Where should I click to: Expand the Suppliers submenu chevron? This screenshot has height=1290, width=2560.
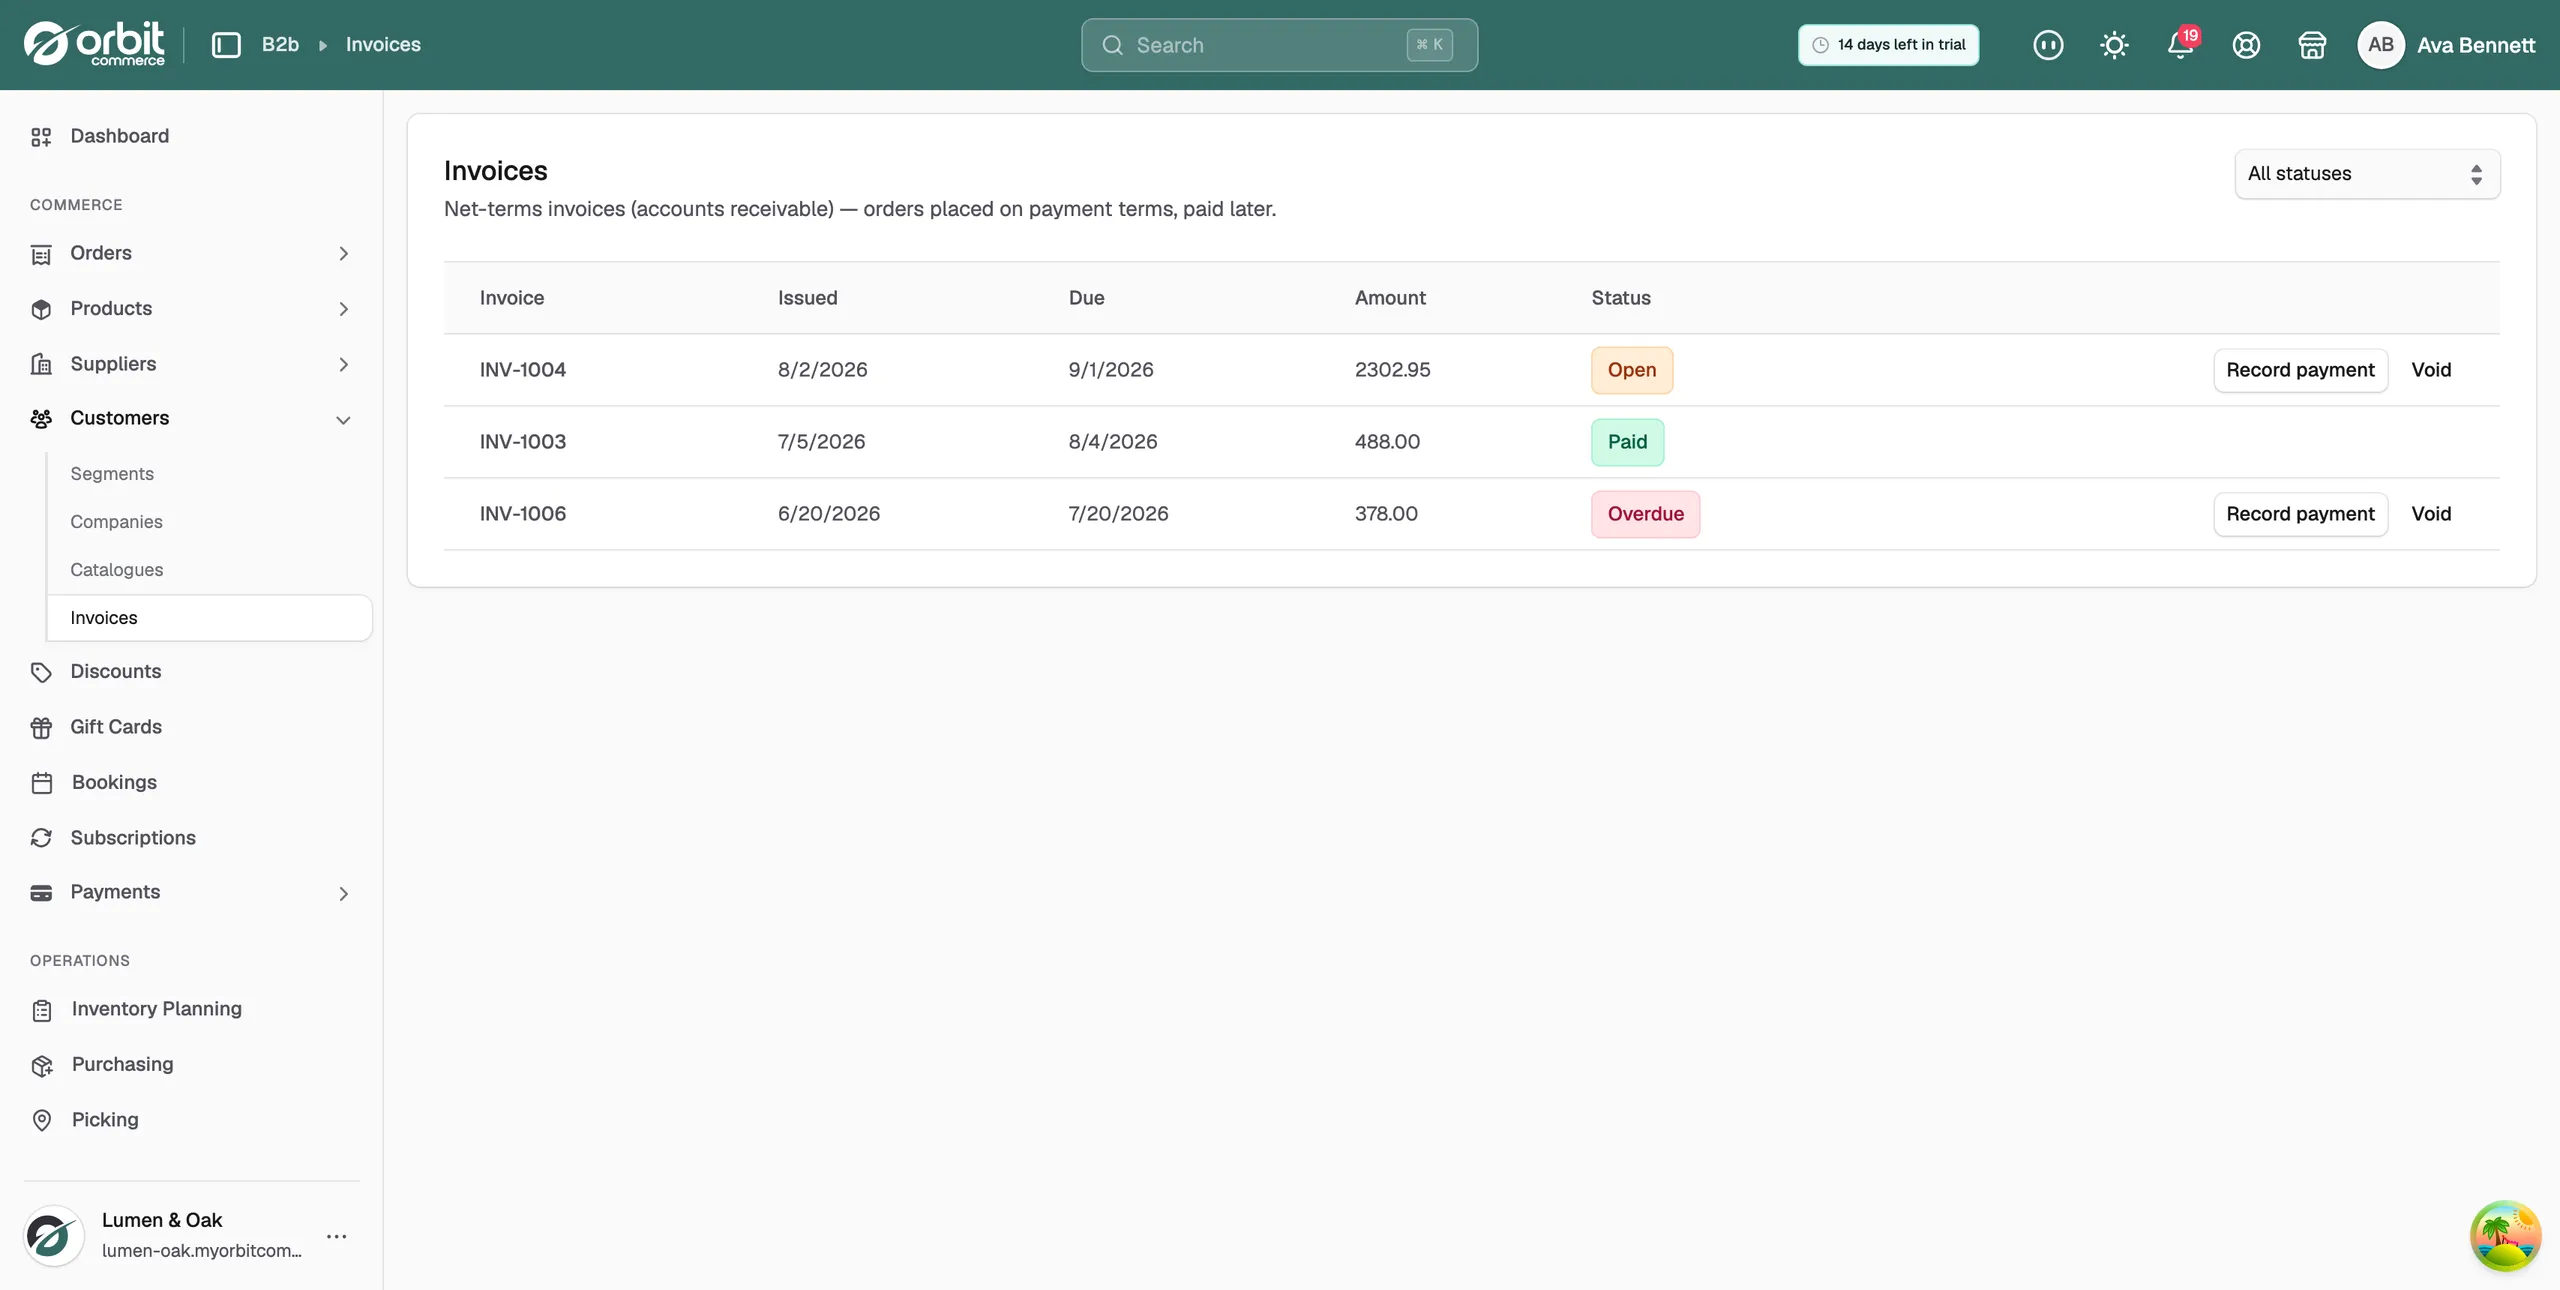click(x=343, y=364)
